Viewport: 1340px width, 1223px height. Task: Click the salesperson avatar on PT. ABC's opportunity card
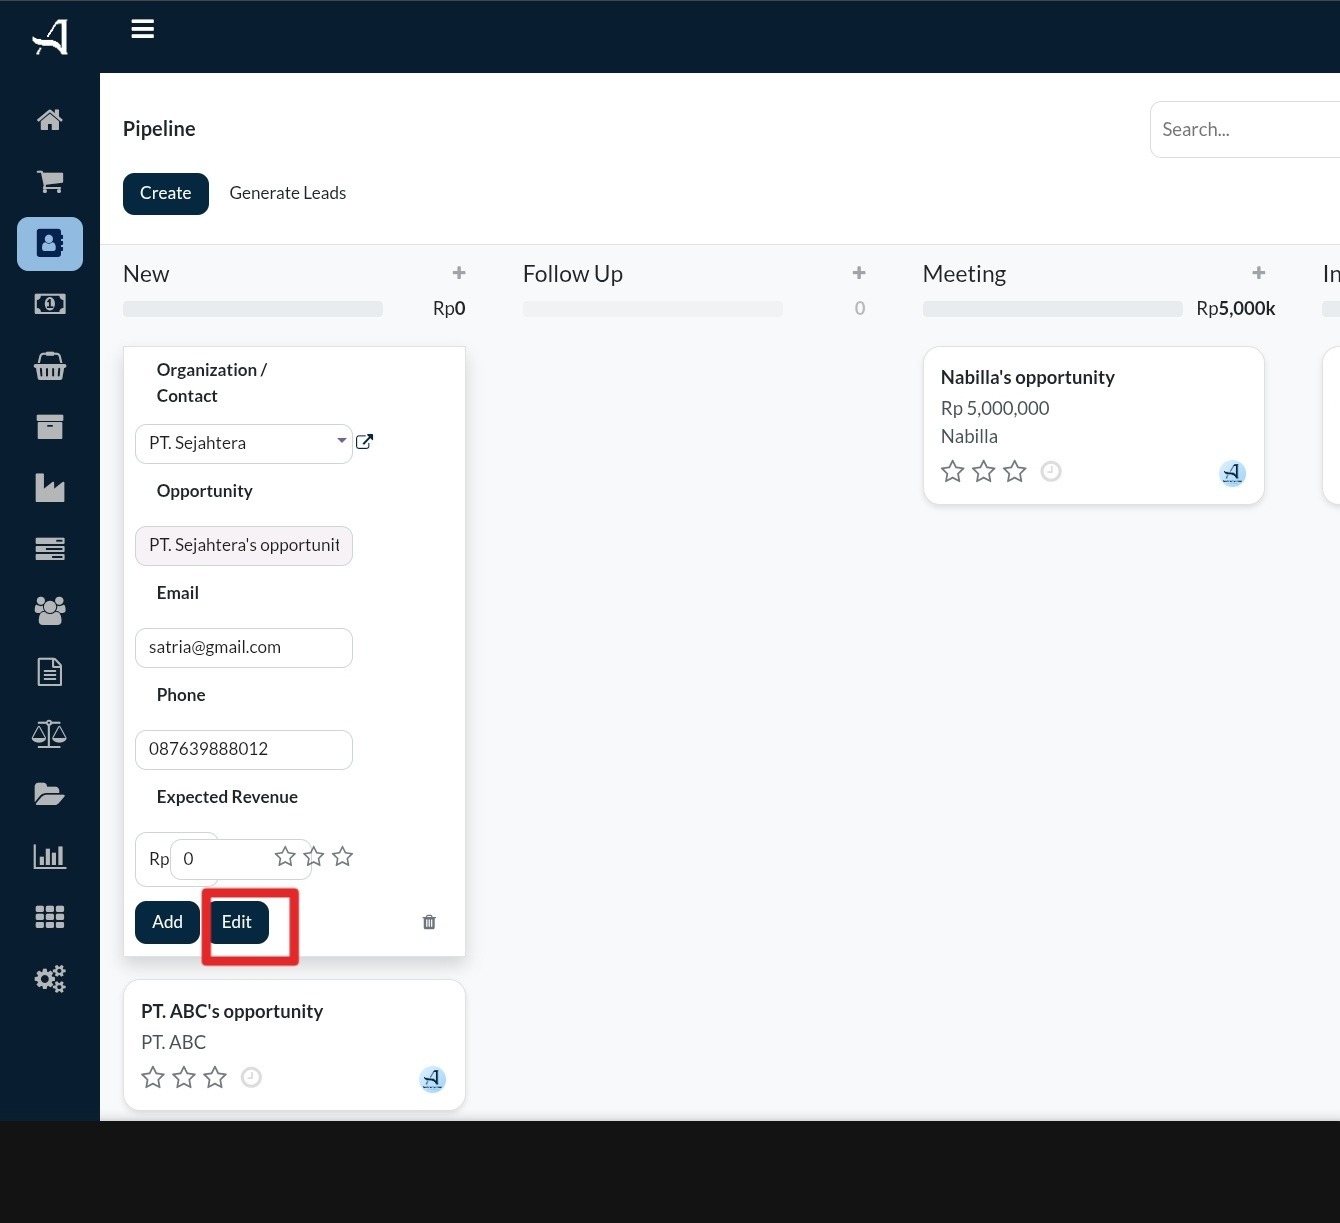(x=432, y=1079)
